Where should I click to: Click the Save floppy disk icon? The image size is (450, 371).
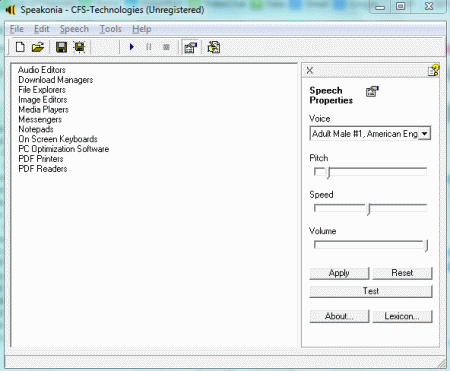point(61,47)
